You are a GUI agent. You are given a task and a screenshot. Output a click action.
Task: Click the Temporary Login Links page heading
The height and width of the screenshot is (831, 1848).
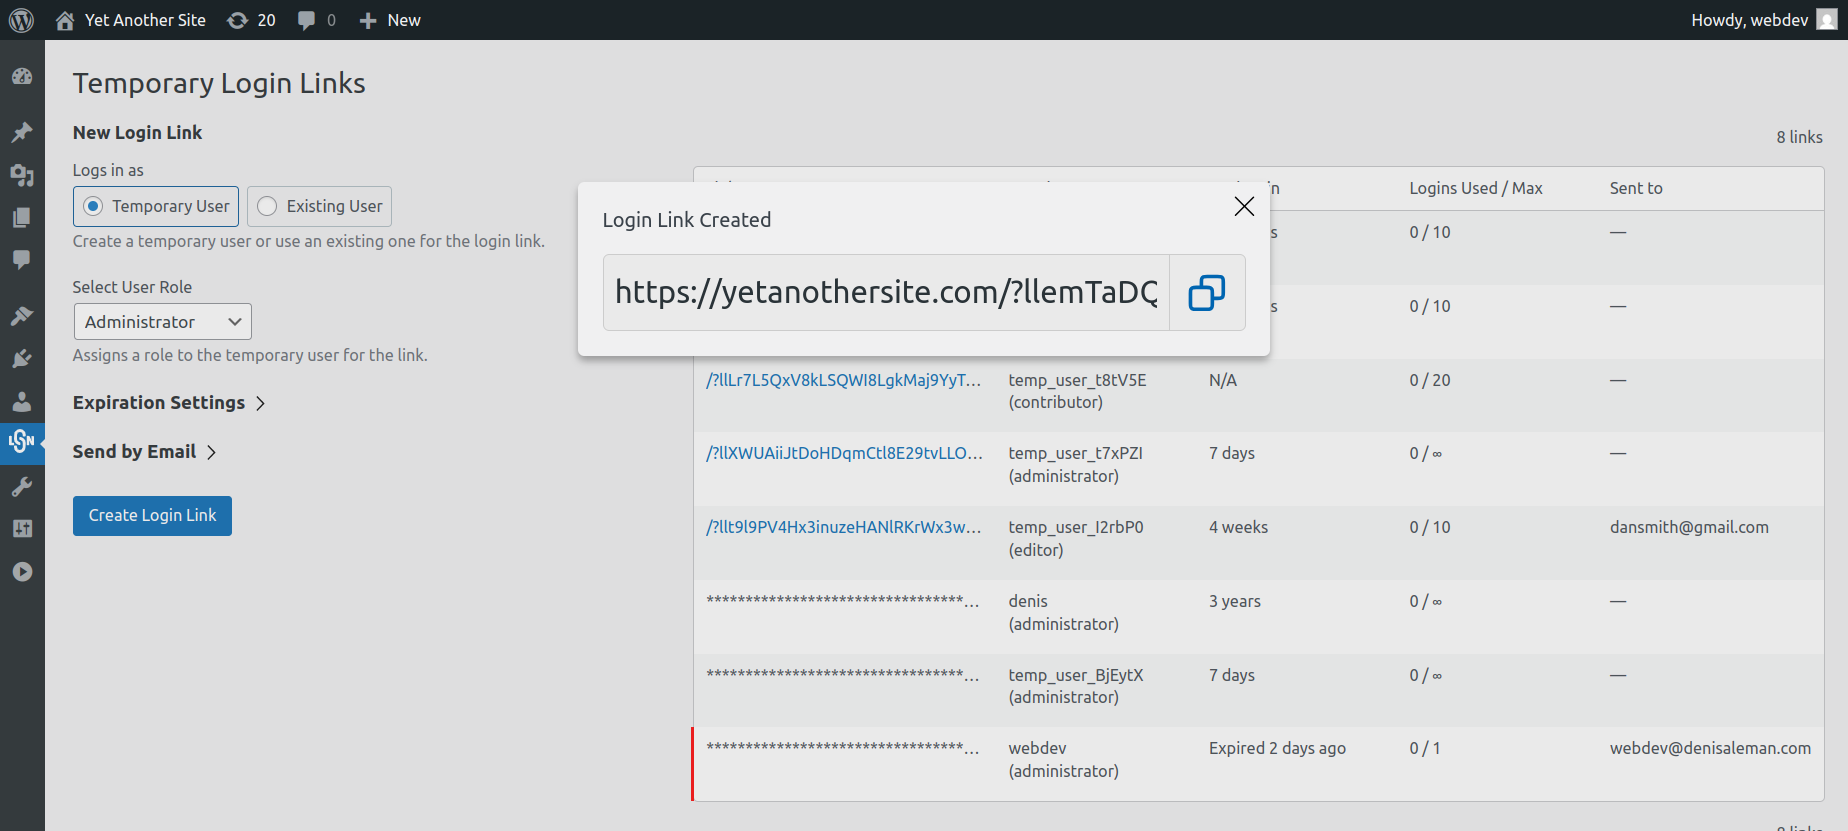click(219, 83)
